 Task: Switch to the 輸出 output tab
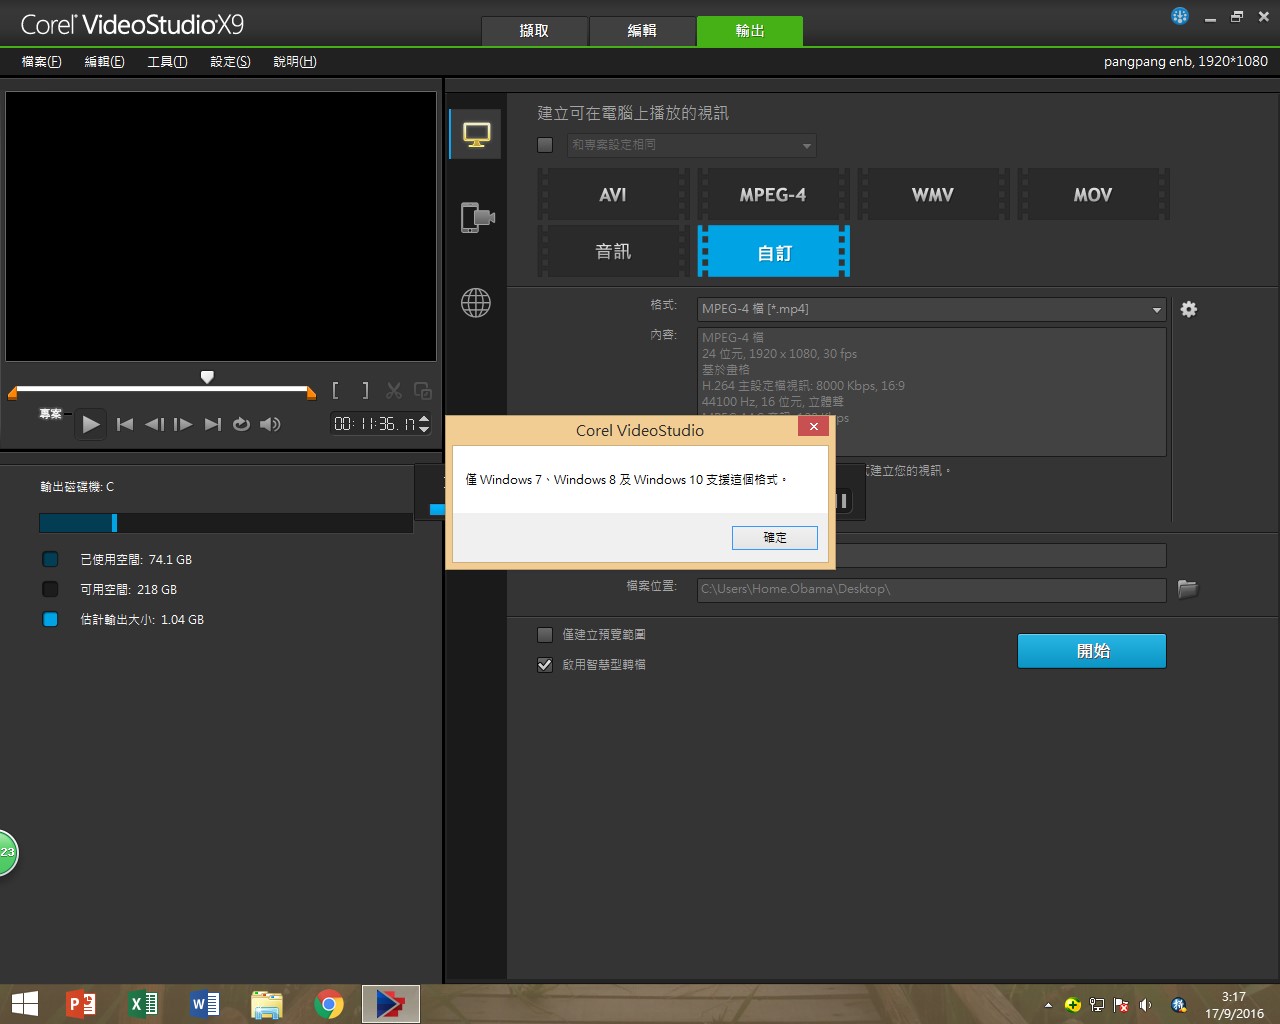[750, 31]
